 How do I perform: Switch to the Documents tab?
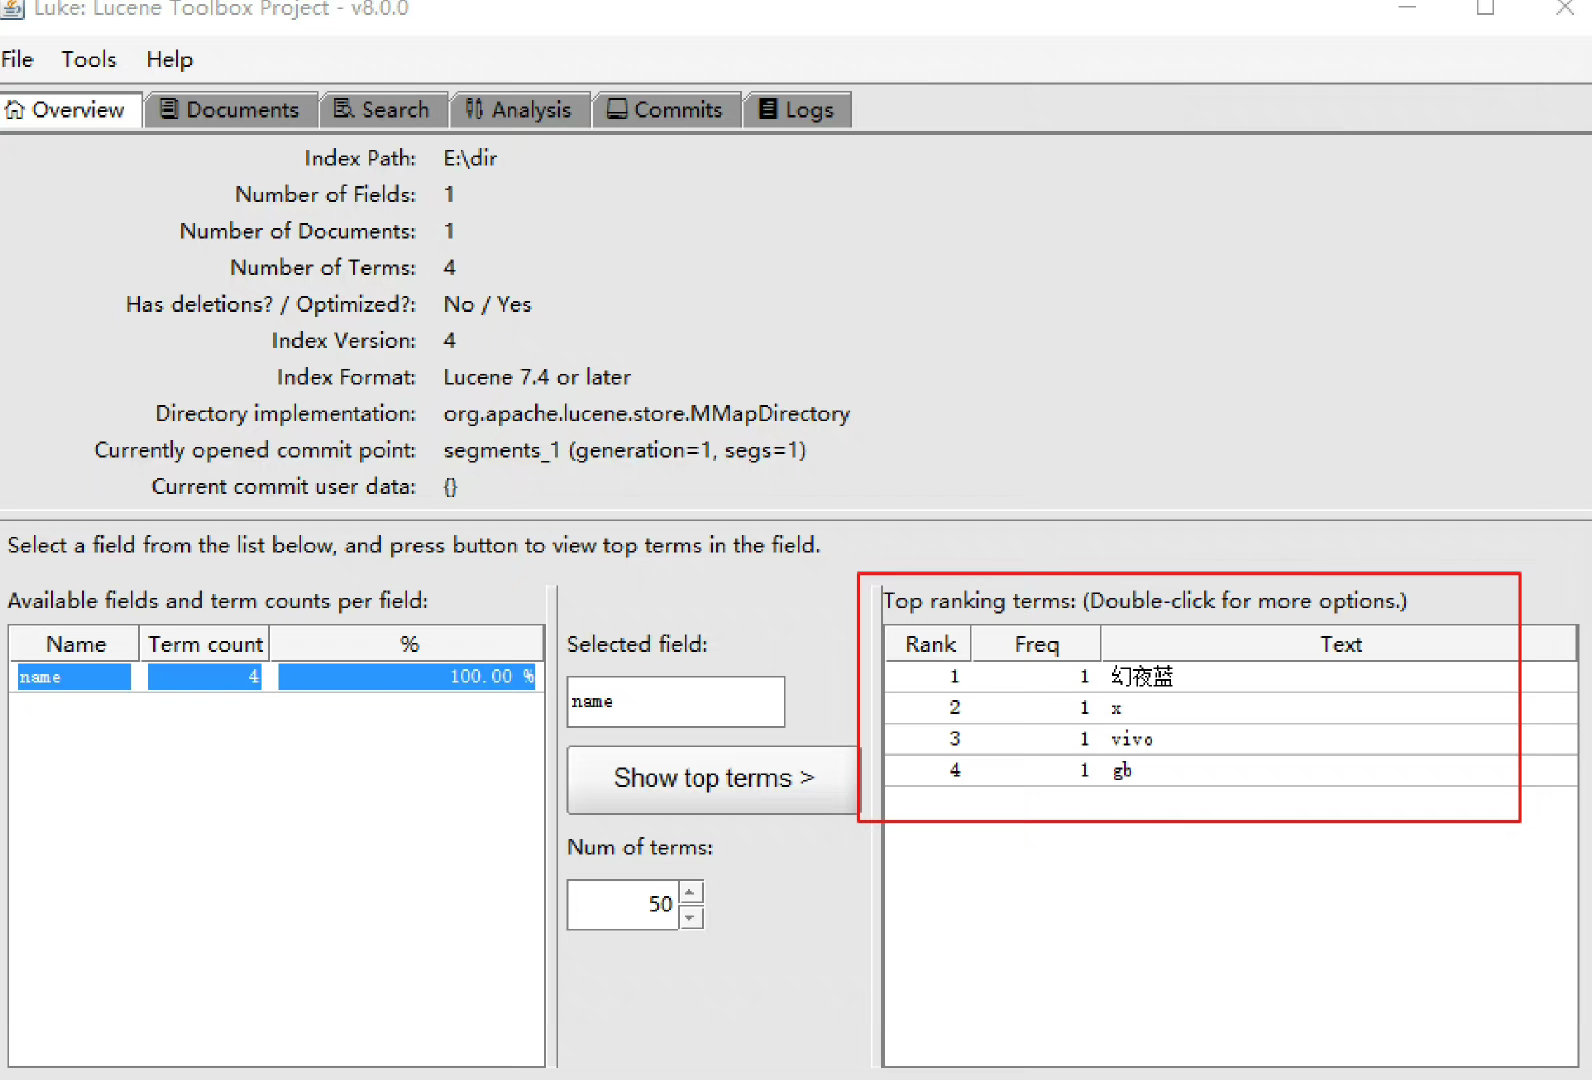[231, 110]
